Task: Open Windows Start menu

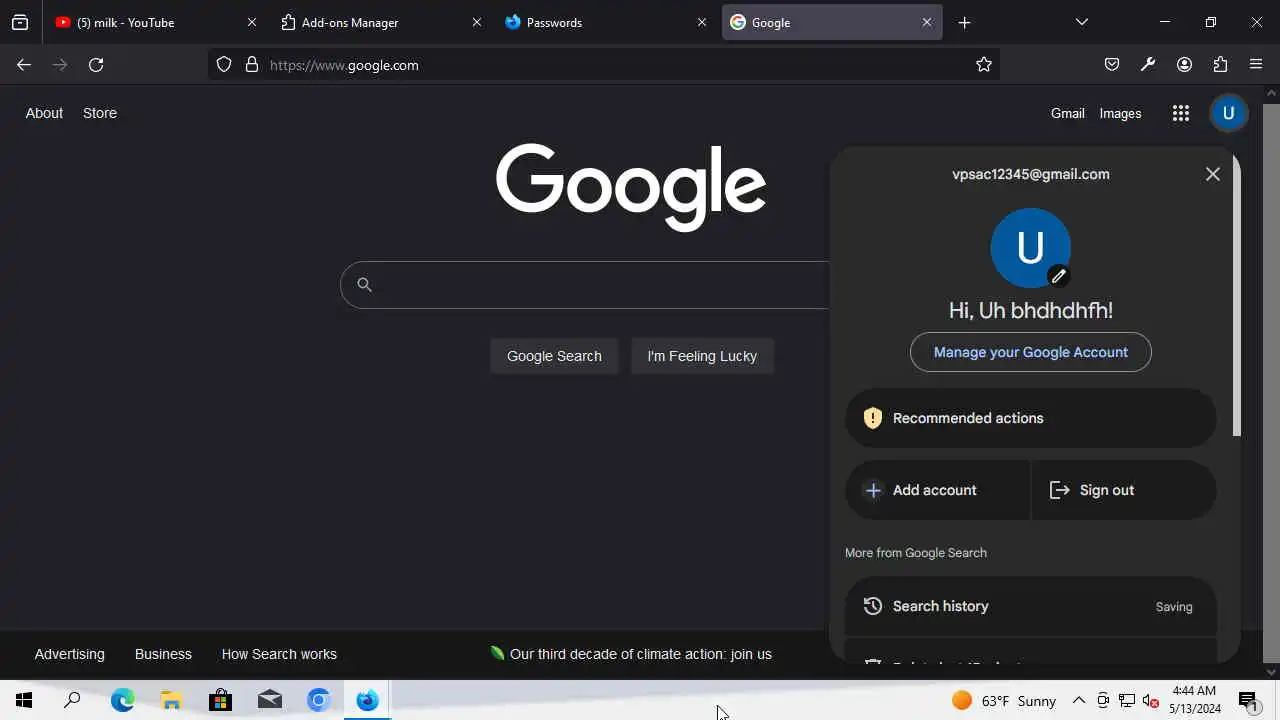Action: tap(24, 701)
